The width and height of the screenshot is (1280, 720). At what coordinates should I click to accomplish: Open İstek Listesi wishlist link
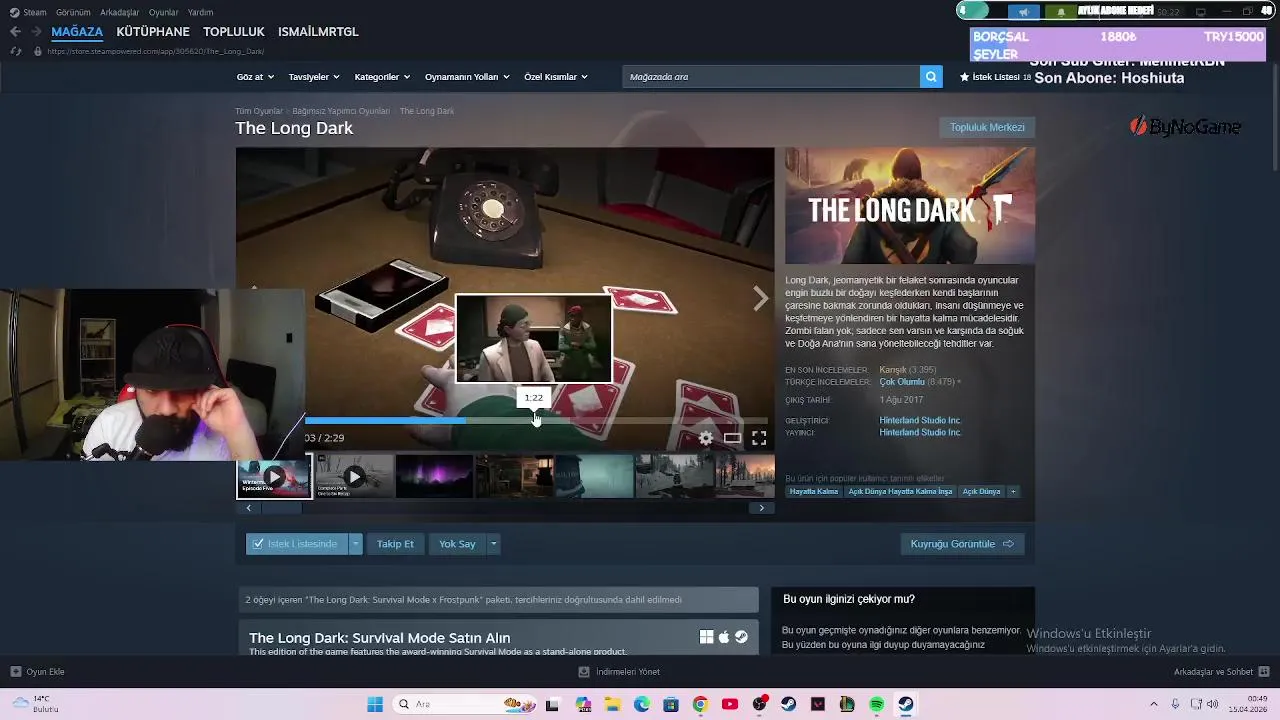[994, 77]
